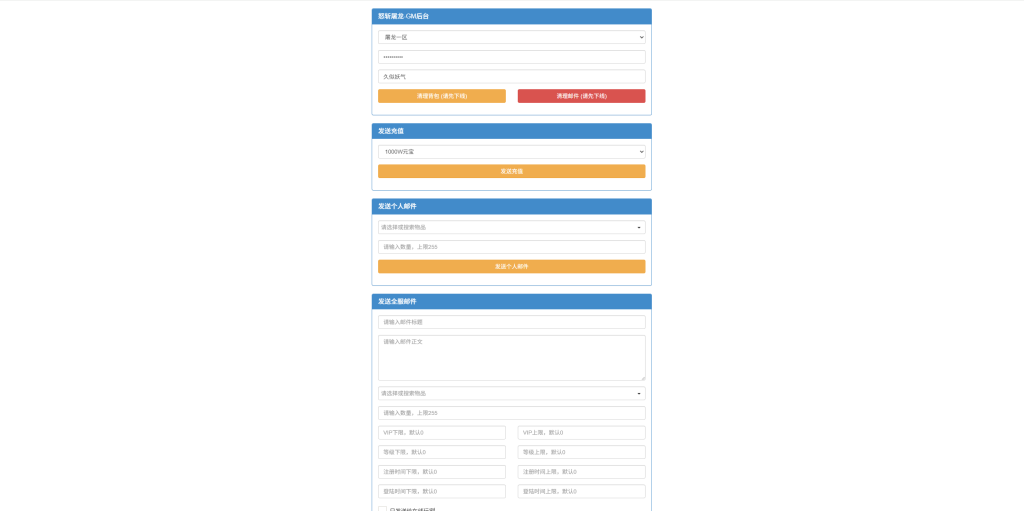Click the 注册时间下限 input field

441,472
